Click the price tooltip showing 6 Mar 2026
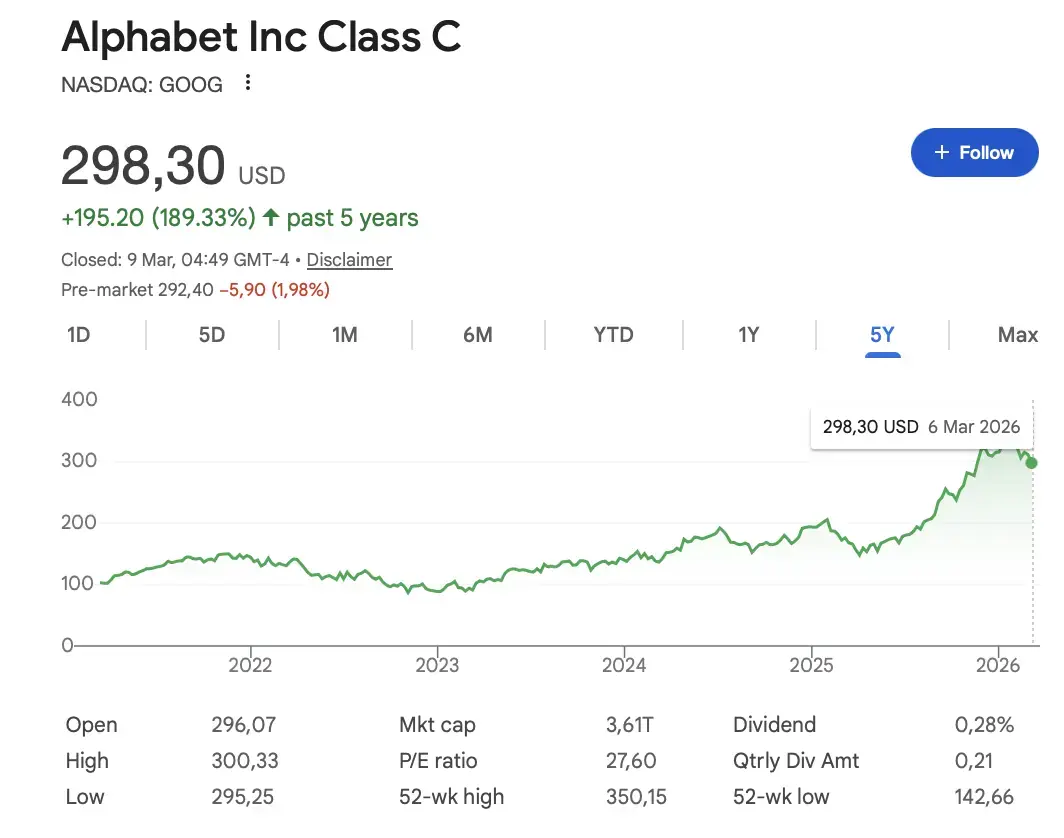The image size is (1064, 838). click(921, 426)
